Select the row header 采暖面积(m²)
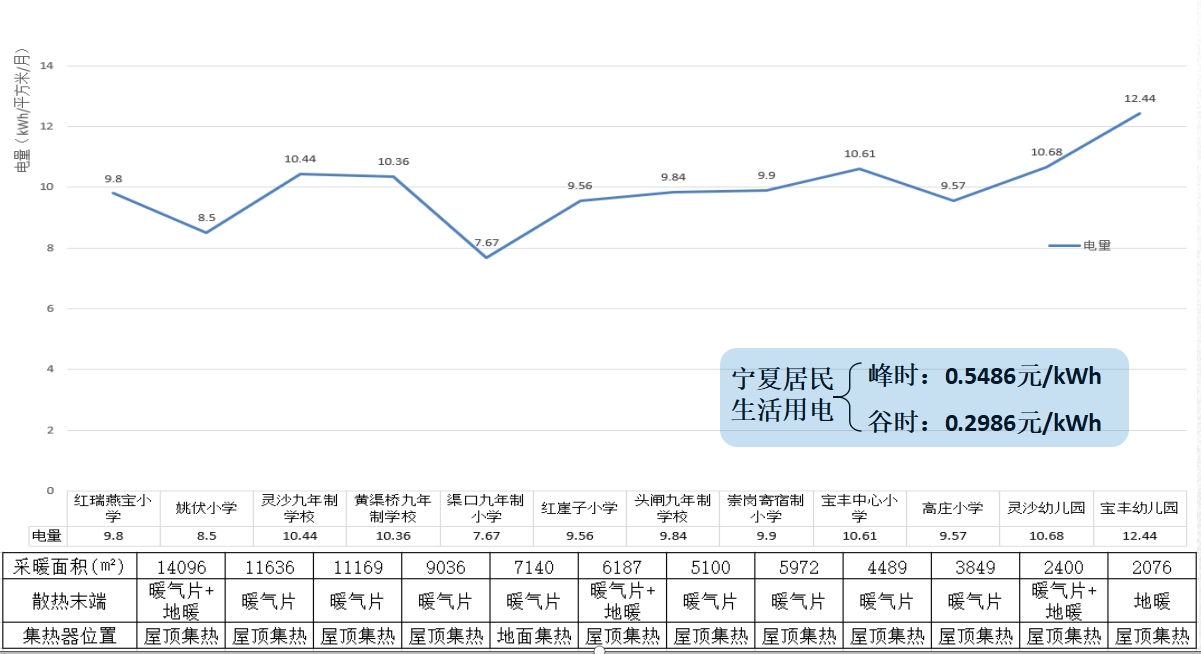1201x654 pixels. tap(69, 566)
